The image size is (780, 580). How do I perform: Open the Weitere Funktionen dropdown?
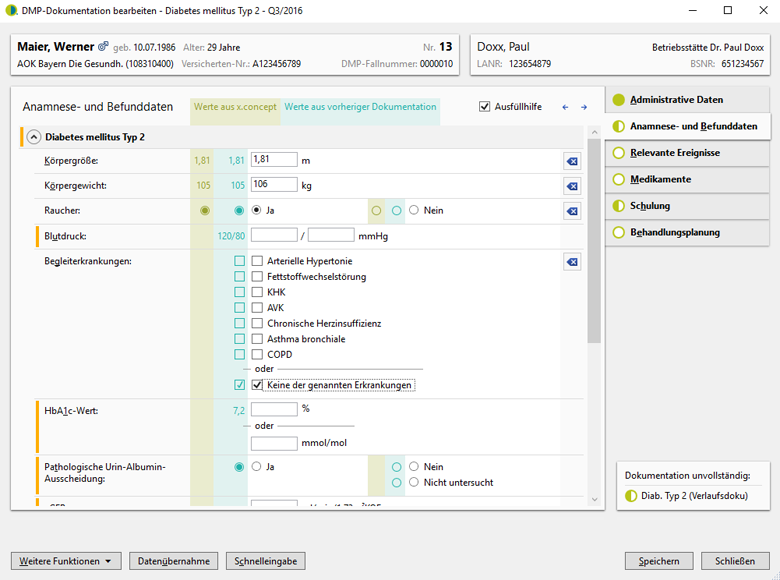coord(66,561)
